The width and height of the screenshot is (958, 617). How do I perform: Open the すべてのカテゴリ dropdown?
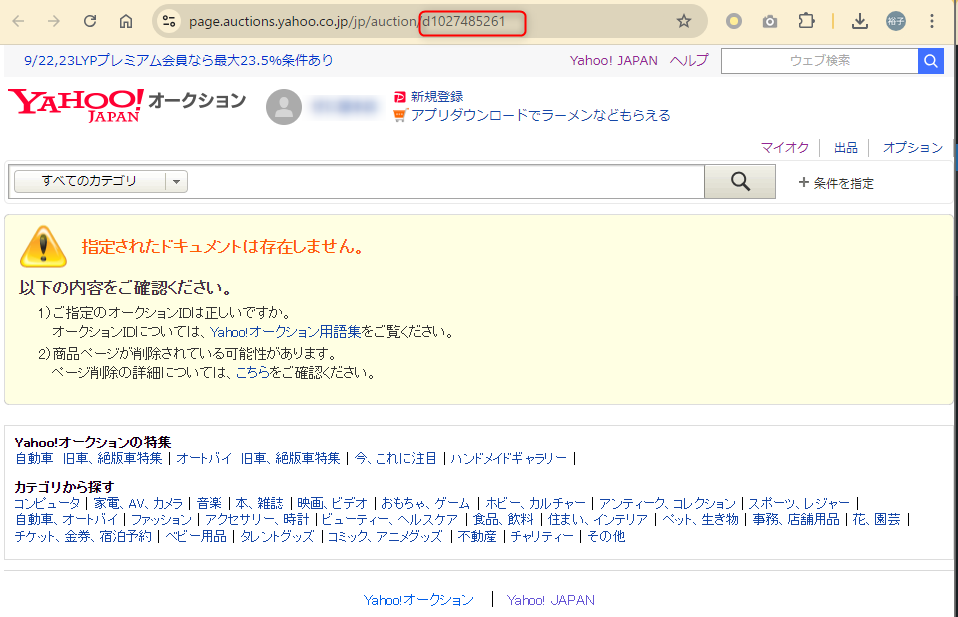101,181
